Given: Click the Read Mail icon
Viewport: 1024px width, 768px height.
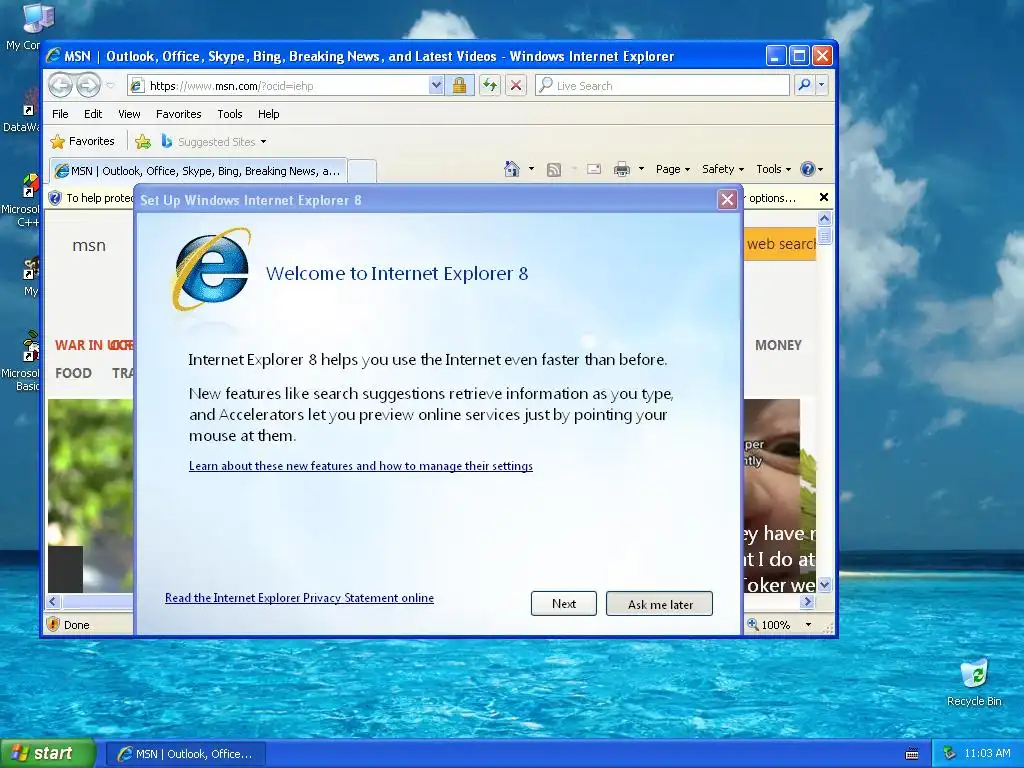Looking at the screenshot, I should pyautogui.click(x=594, y=169).
